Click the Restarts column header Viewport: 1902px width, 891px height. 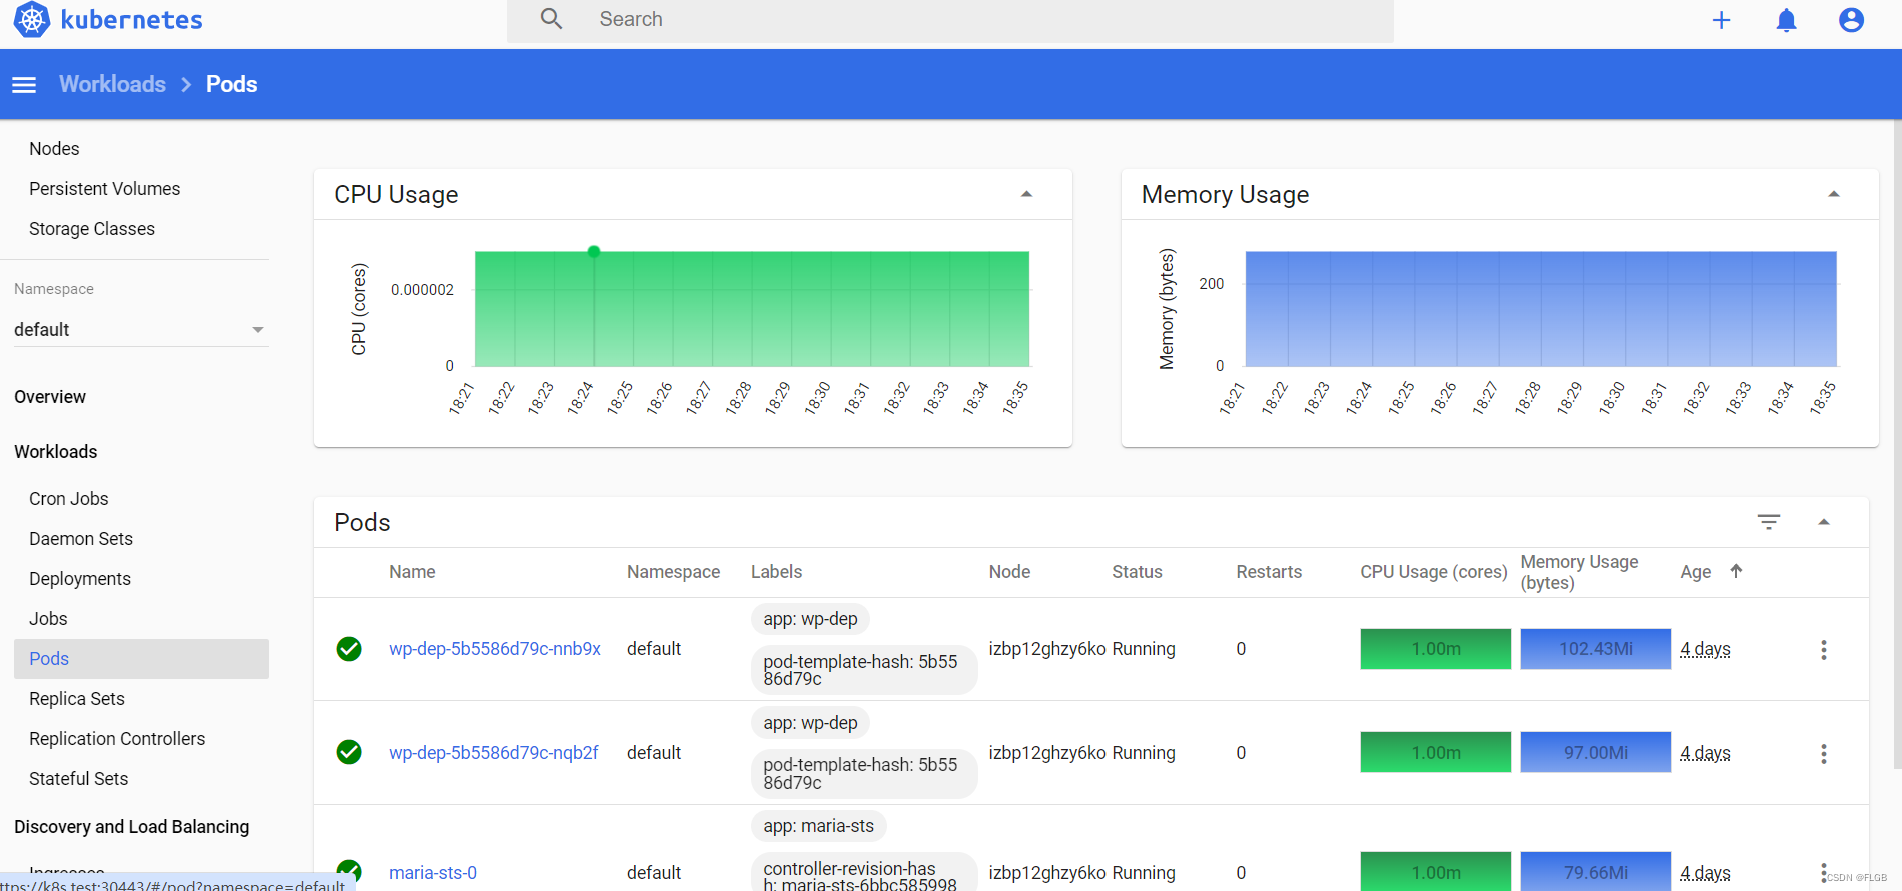click(1269, 572)
